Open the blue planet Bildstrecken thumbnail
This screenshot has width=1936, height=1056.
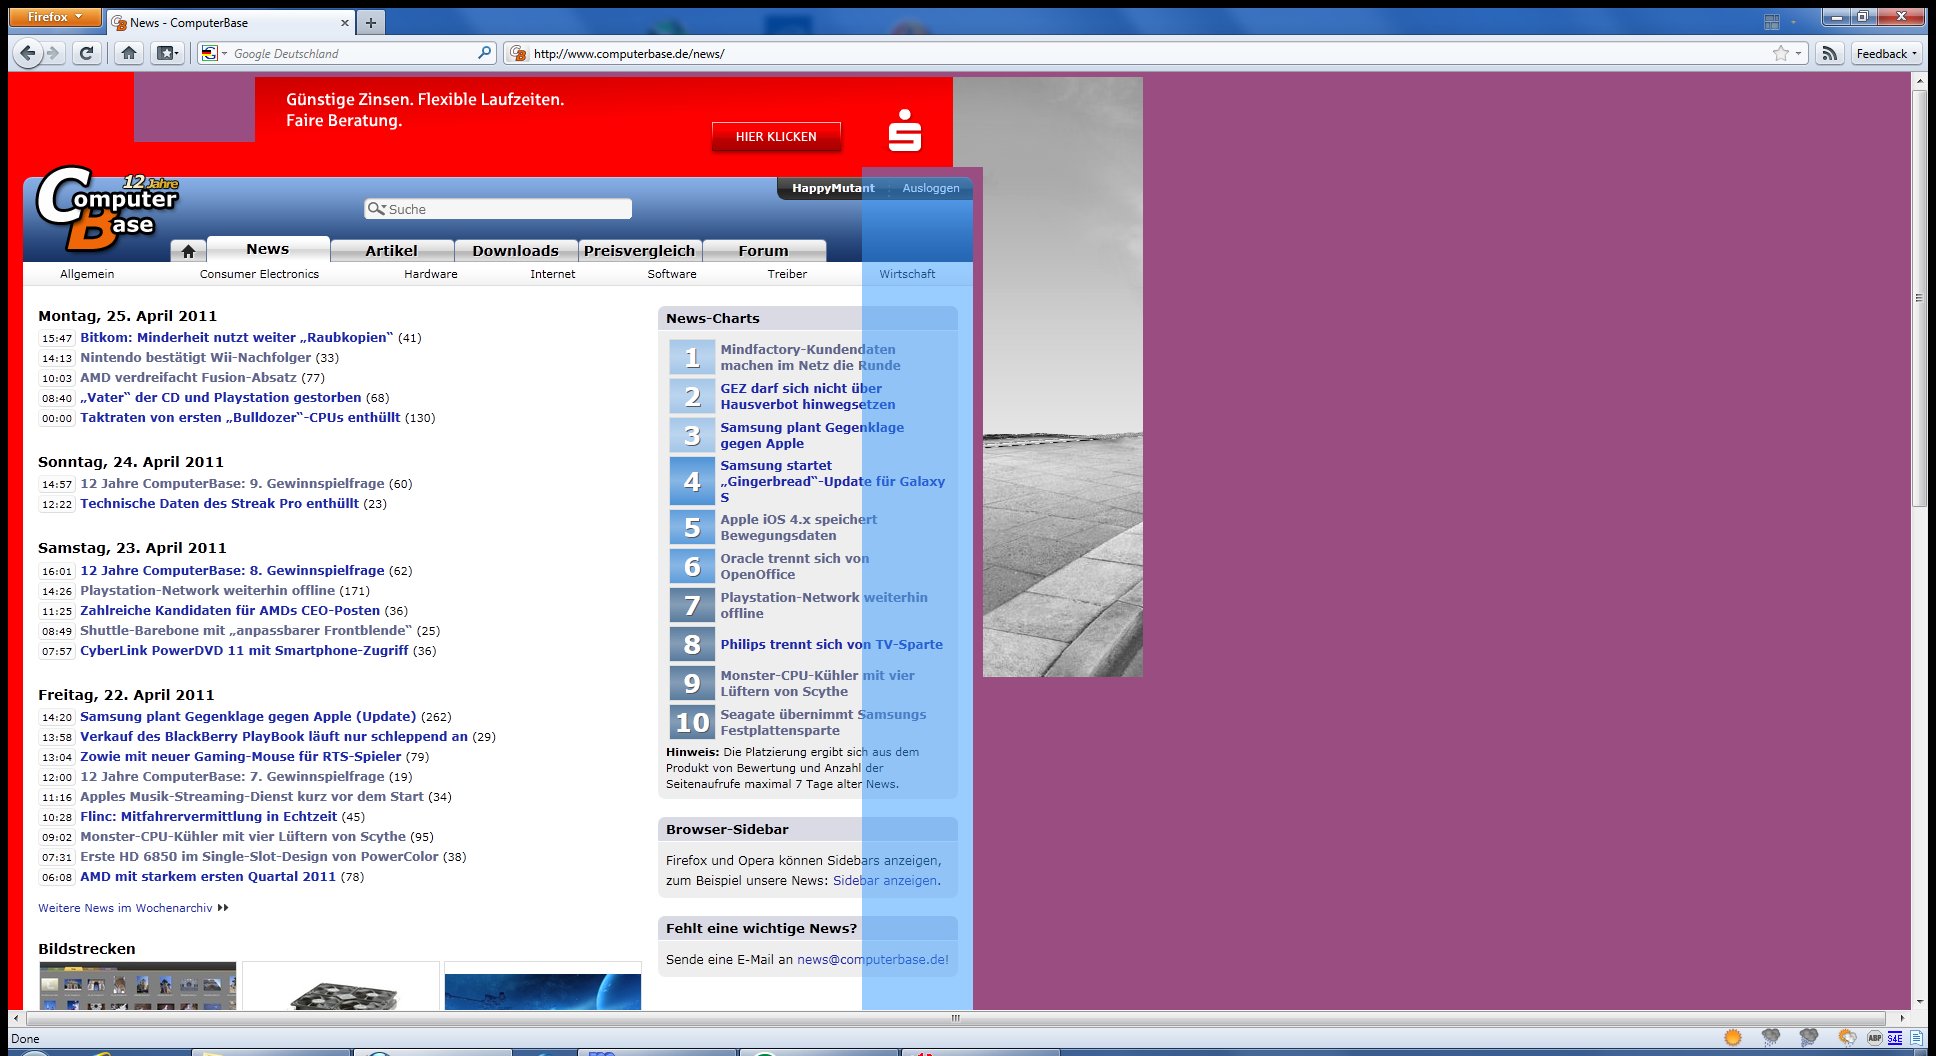(x=543, y=986)
